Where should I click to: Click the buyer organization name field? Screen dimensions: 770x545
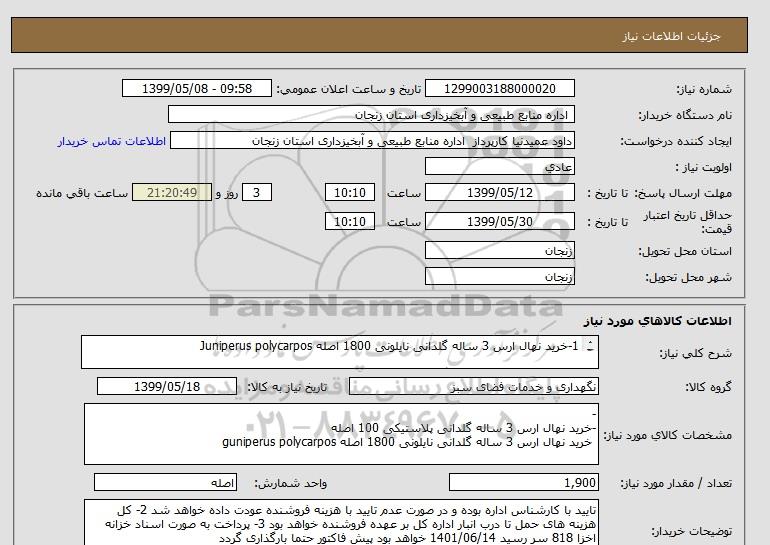371,114
